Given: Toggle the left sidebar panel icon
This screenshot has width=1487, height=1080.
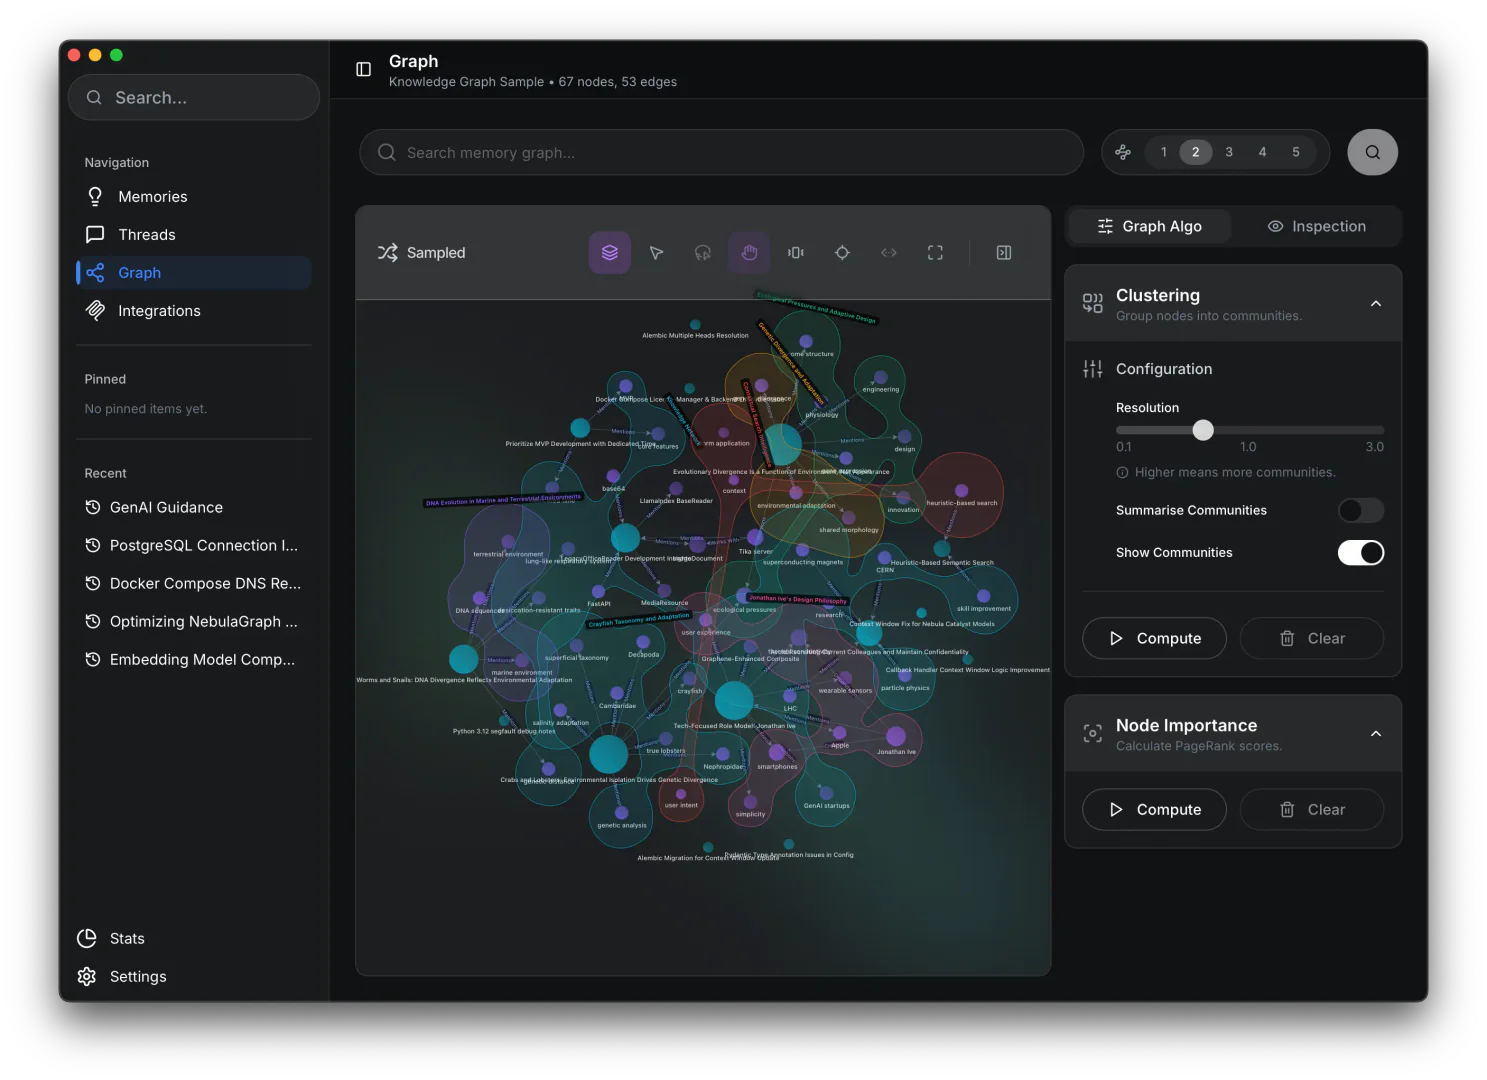Looking at the screenshot, I should point(364,69).
